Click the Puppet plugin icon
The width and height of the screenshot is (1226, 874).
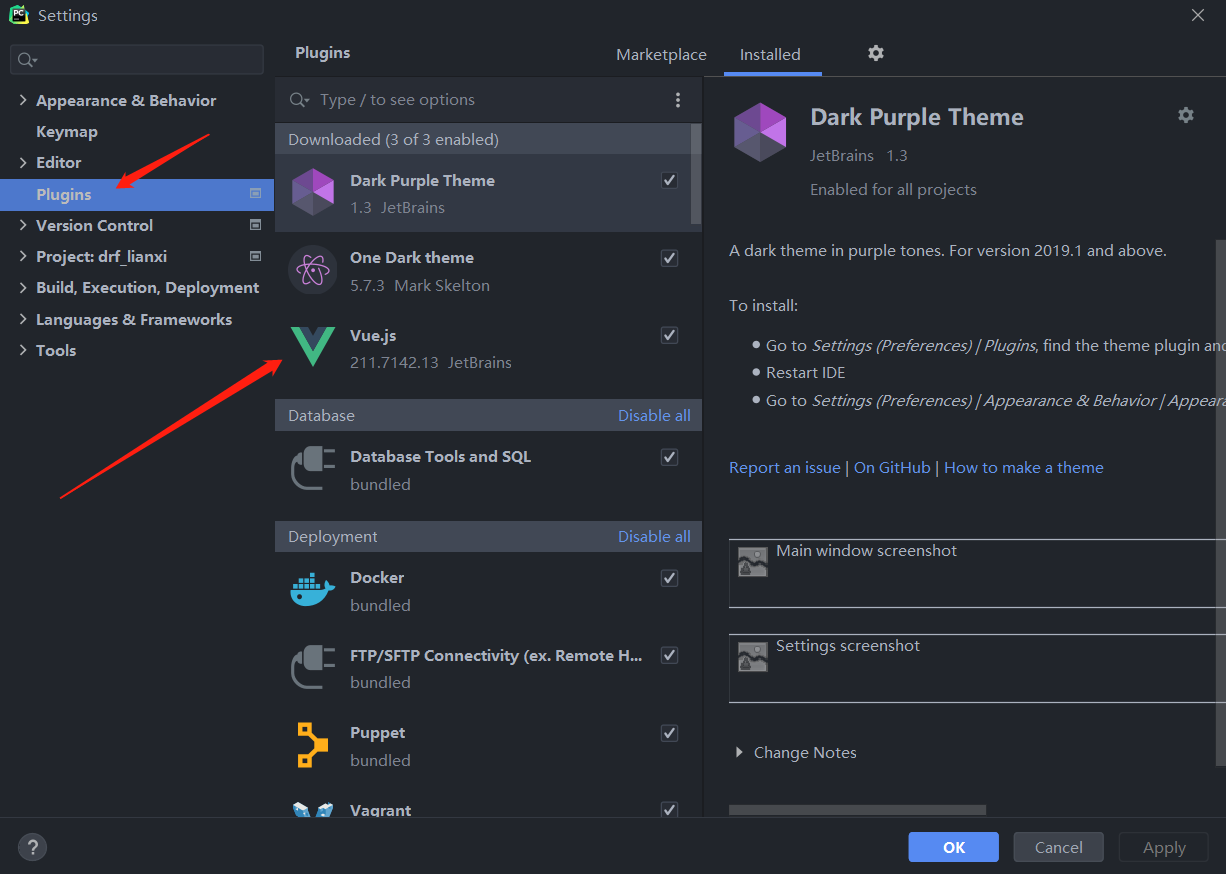click(313, 745)
